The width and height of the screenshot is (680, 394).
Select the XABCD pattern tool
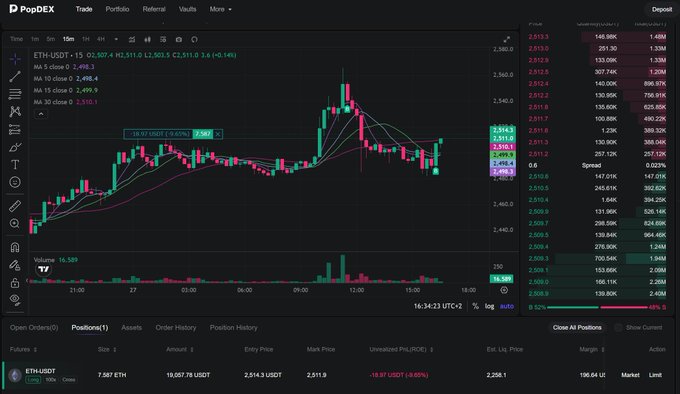click(x=15, y=111)
